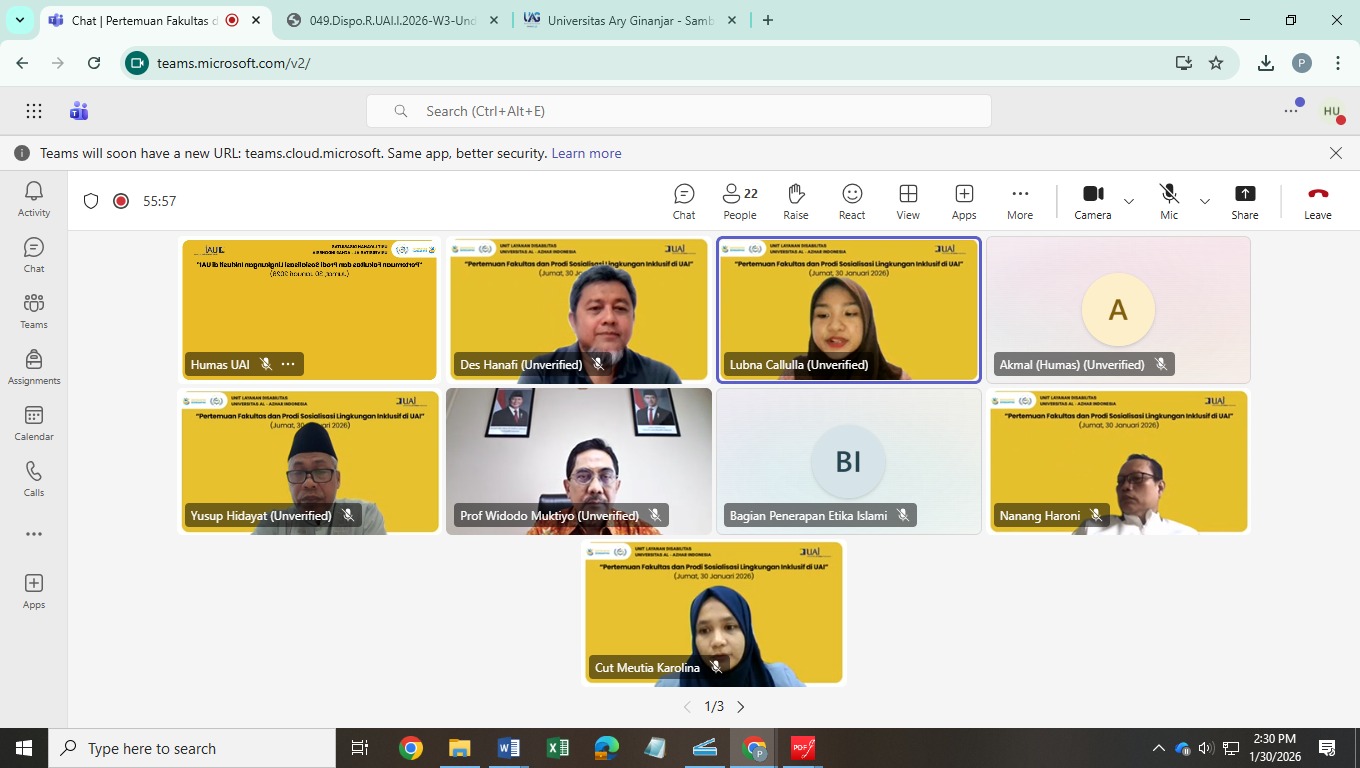
Task: Open Calendar in the left sidebar
Action: click(34, 423)
